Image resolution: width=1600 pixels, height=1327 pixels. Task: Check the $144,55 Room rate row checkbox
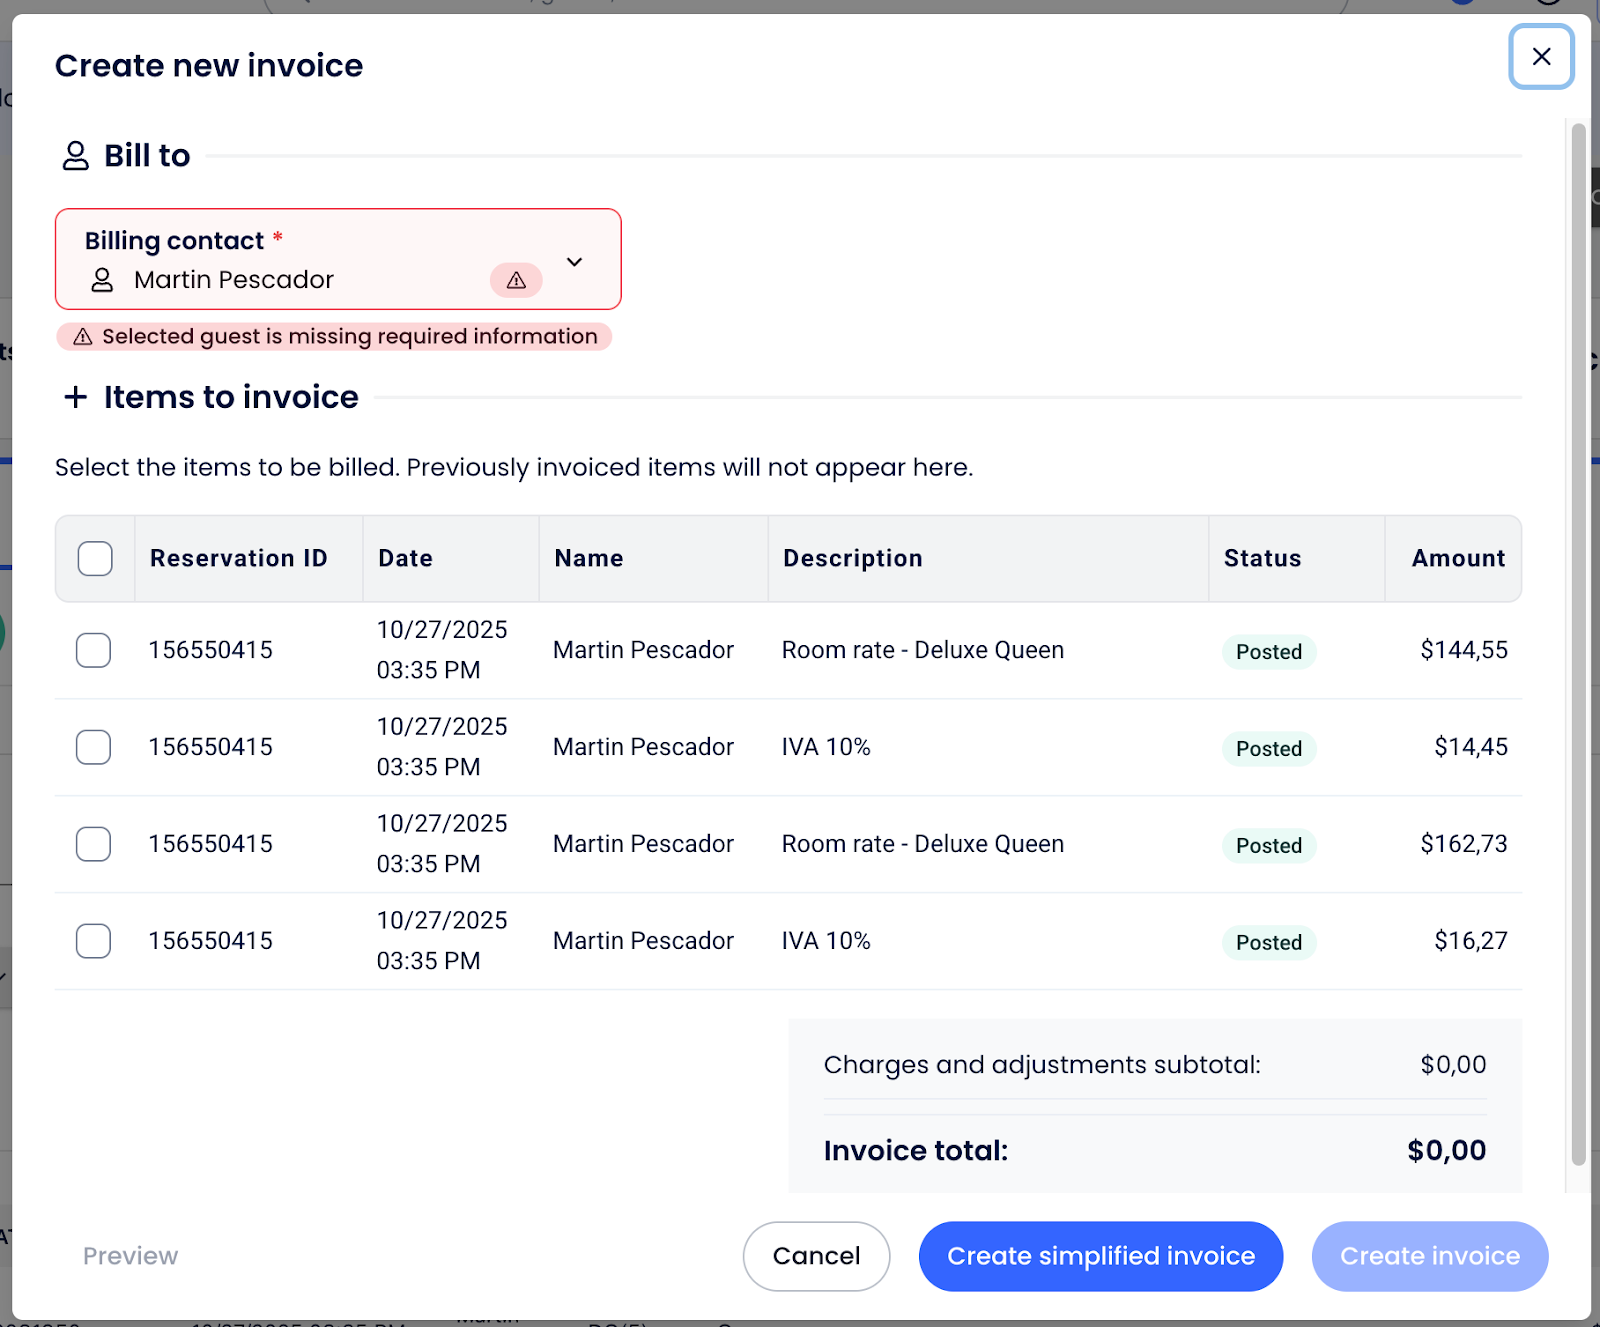[94, 650]
